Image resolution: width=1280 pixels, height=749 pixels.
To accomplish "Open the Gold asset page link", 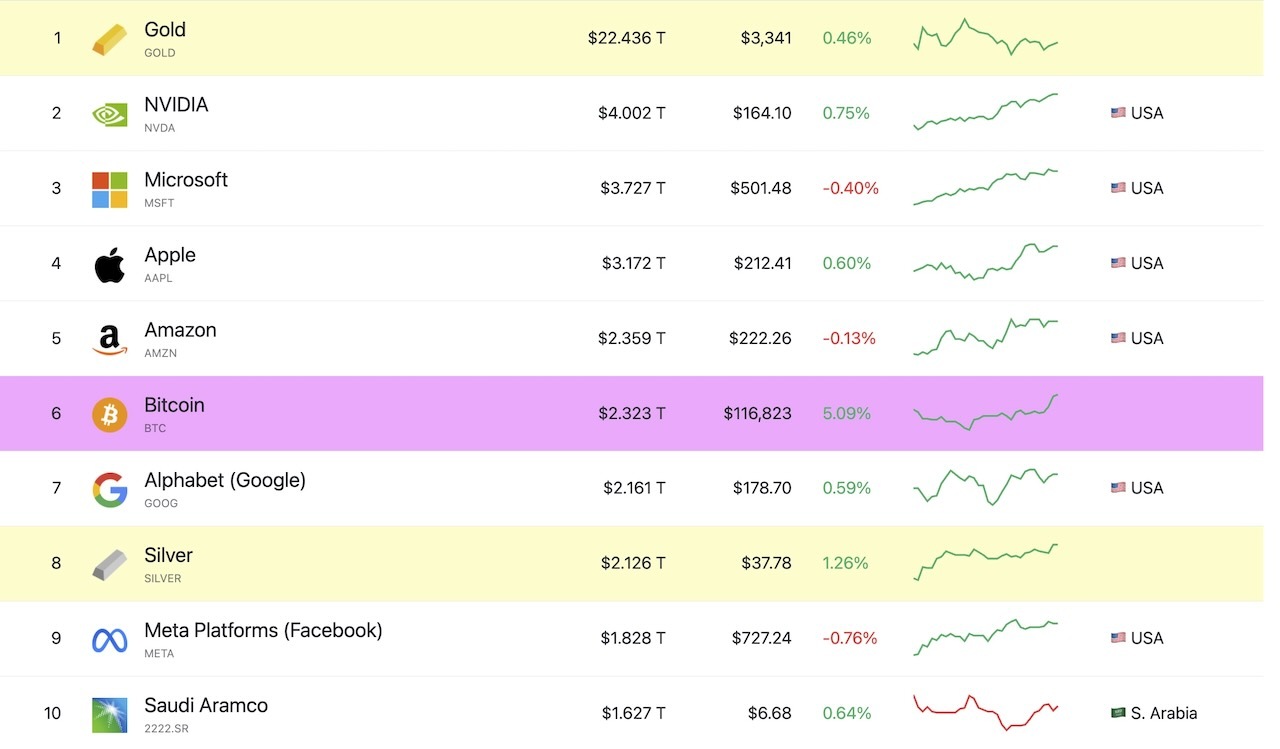I will (165, 30).
